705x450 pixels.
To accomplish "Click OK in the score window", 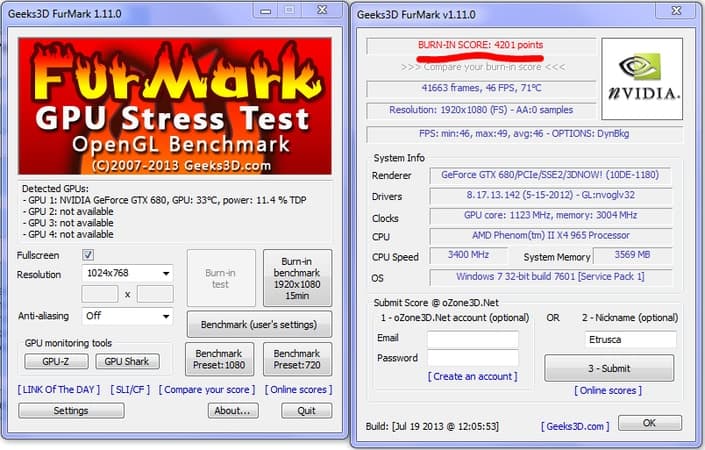I will click(650, 423).
